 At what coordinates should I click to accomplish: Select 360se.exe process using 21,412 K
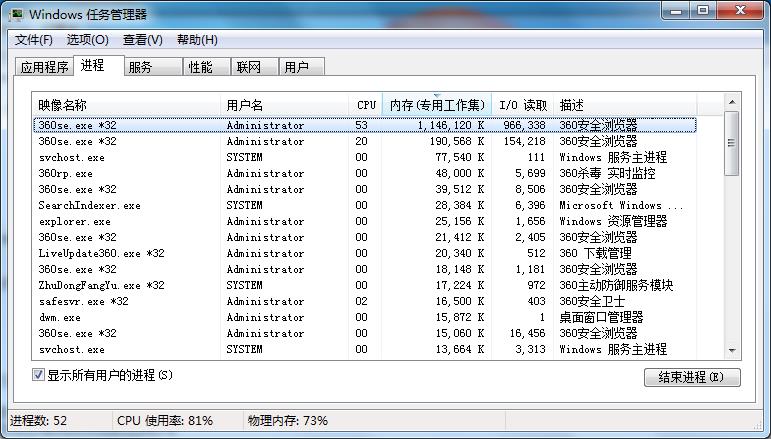[365, 237]
